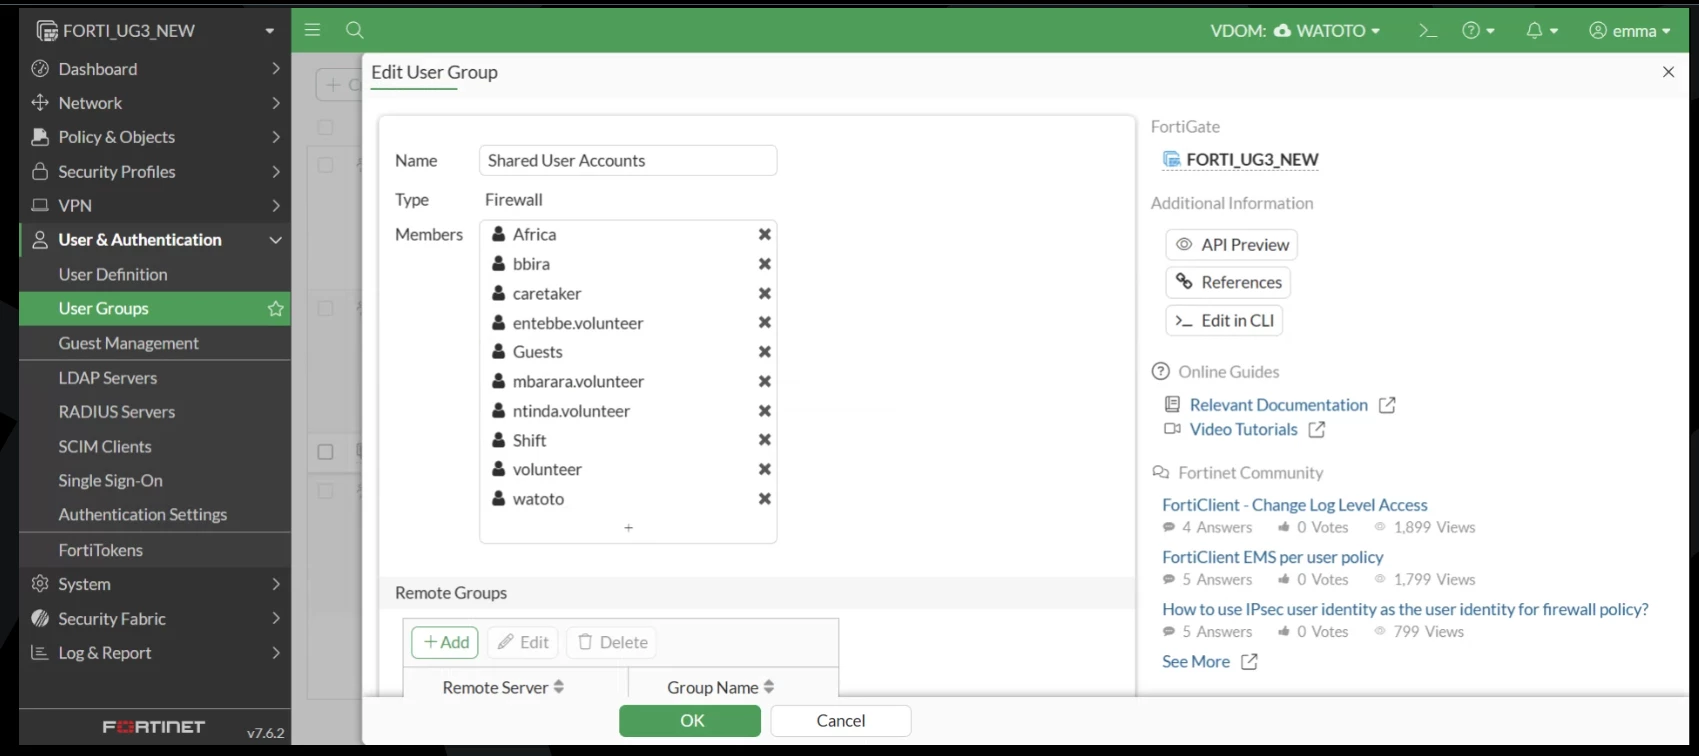Collapse User & Authentication menu
The width and height of the screenshot is (1699, 756).
pos(155,240)
